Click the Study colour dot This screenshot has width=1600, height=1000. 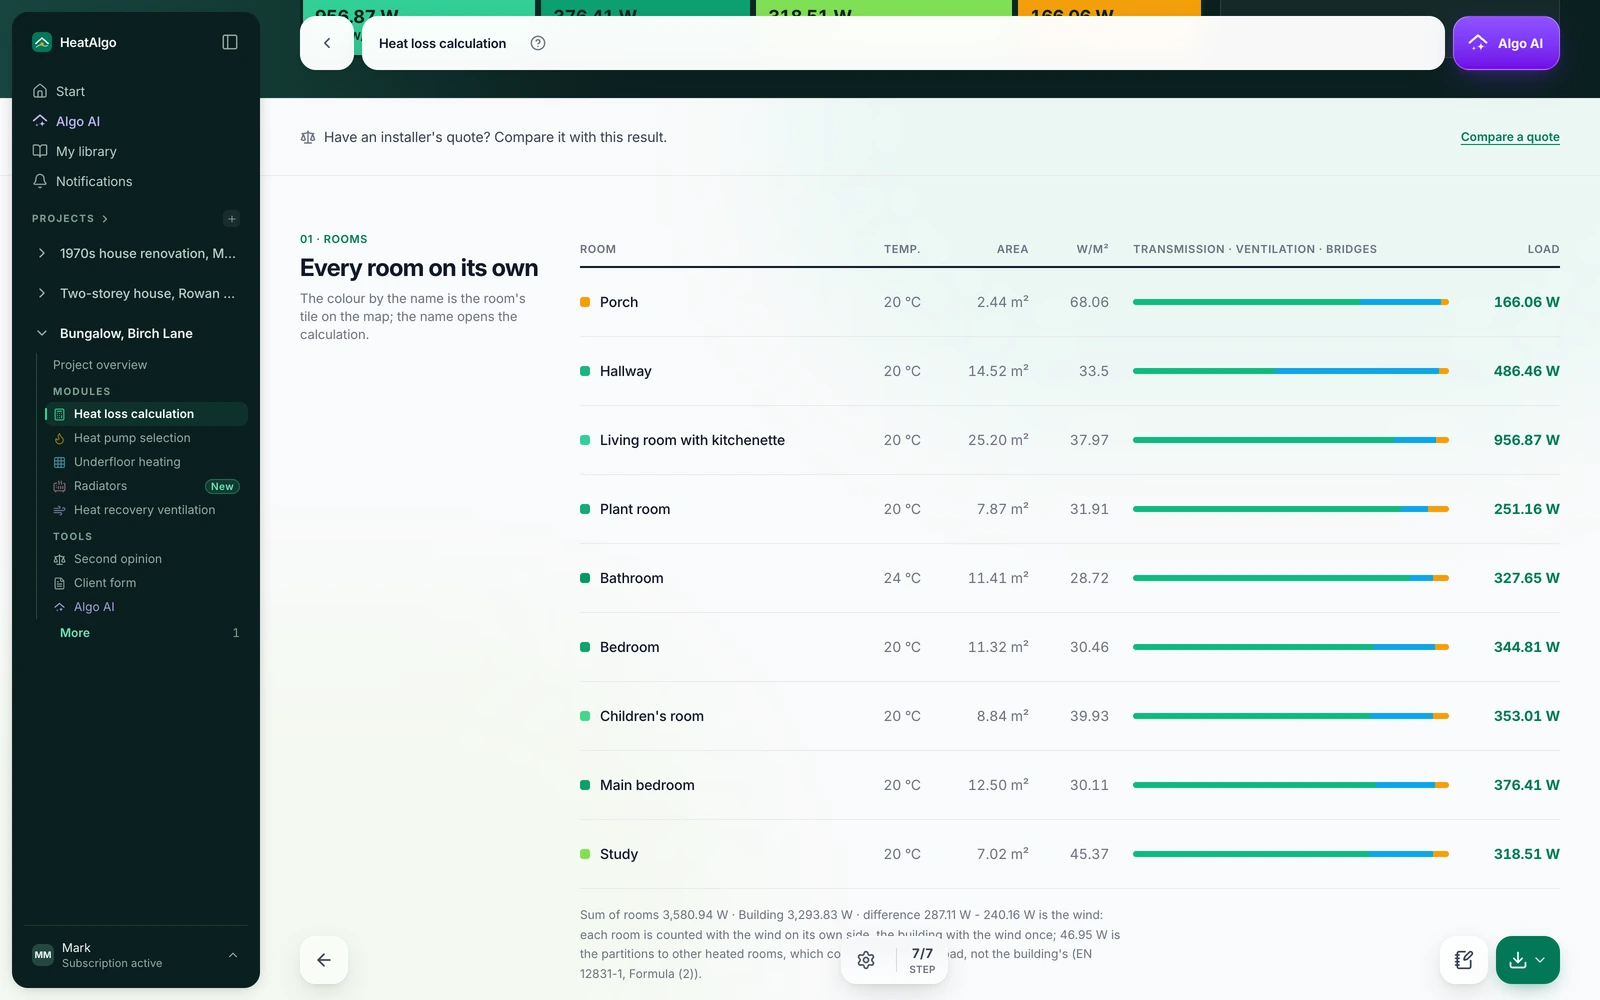[x=585, y=854]
